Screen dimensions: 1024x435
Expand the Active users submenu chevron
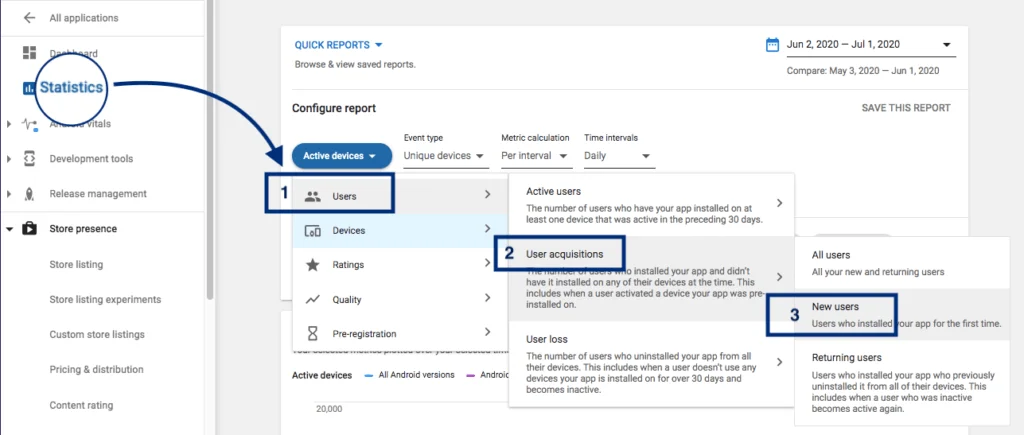[779, 203]
